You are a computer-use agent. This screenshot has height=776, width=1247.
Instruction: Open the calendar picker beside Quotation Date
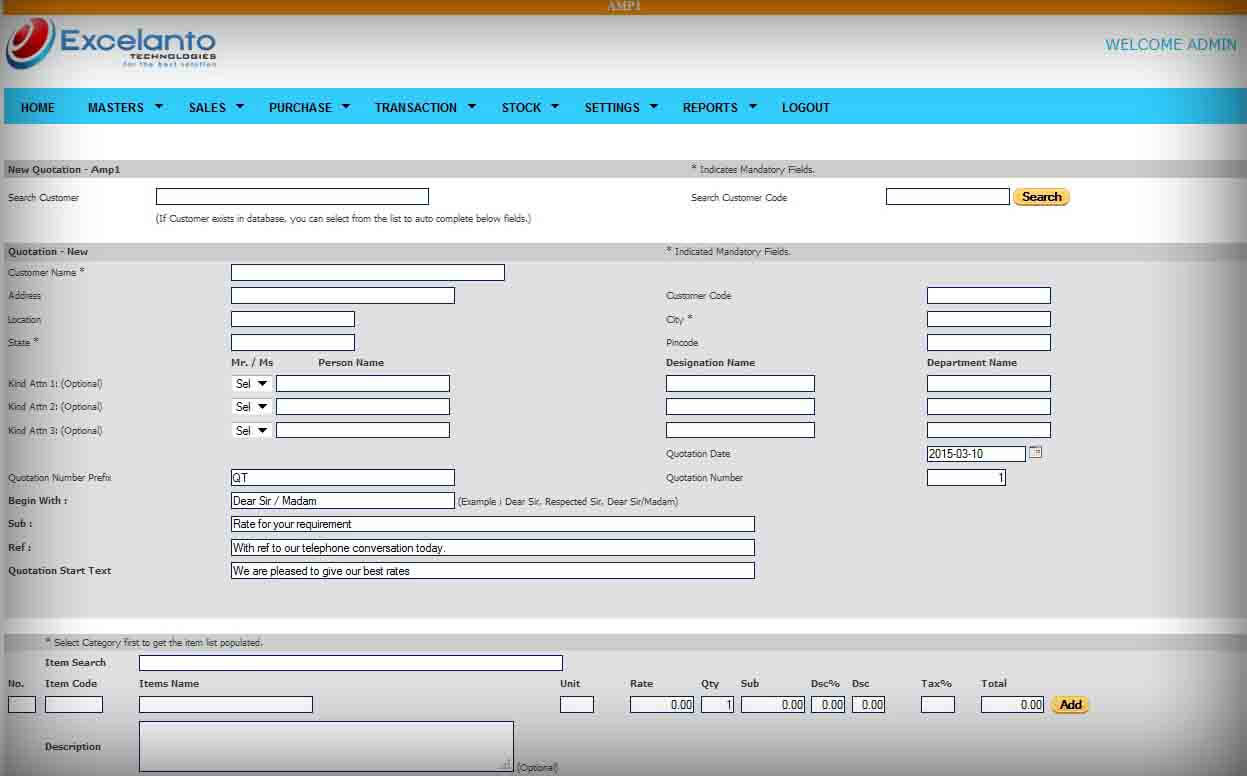point(1036,453)
